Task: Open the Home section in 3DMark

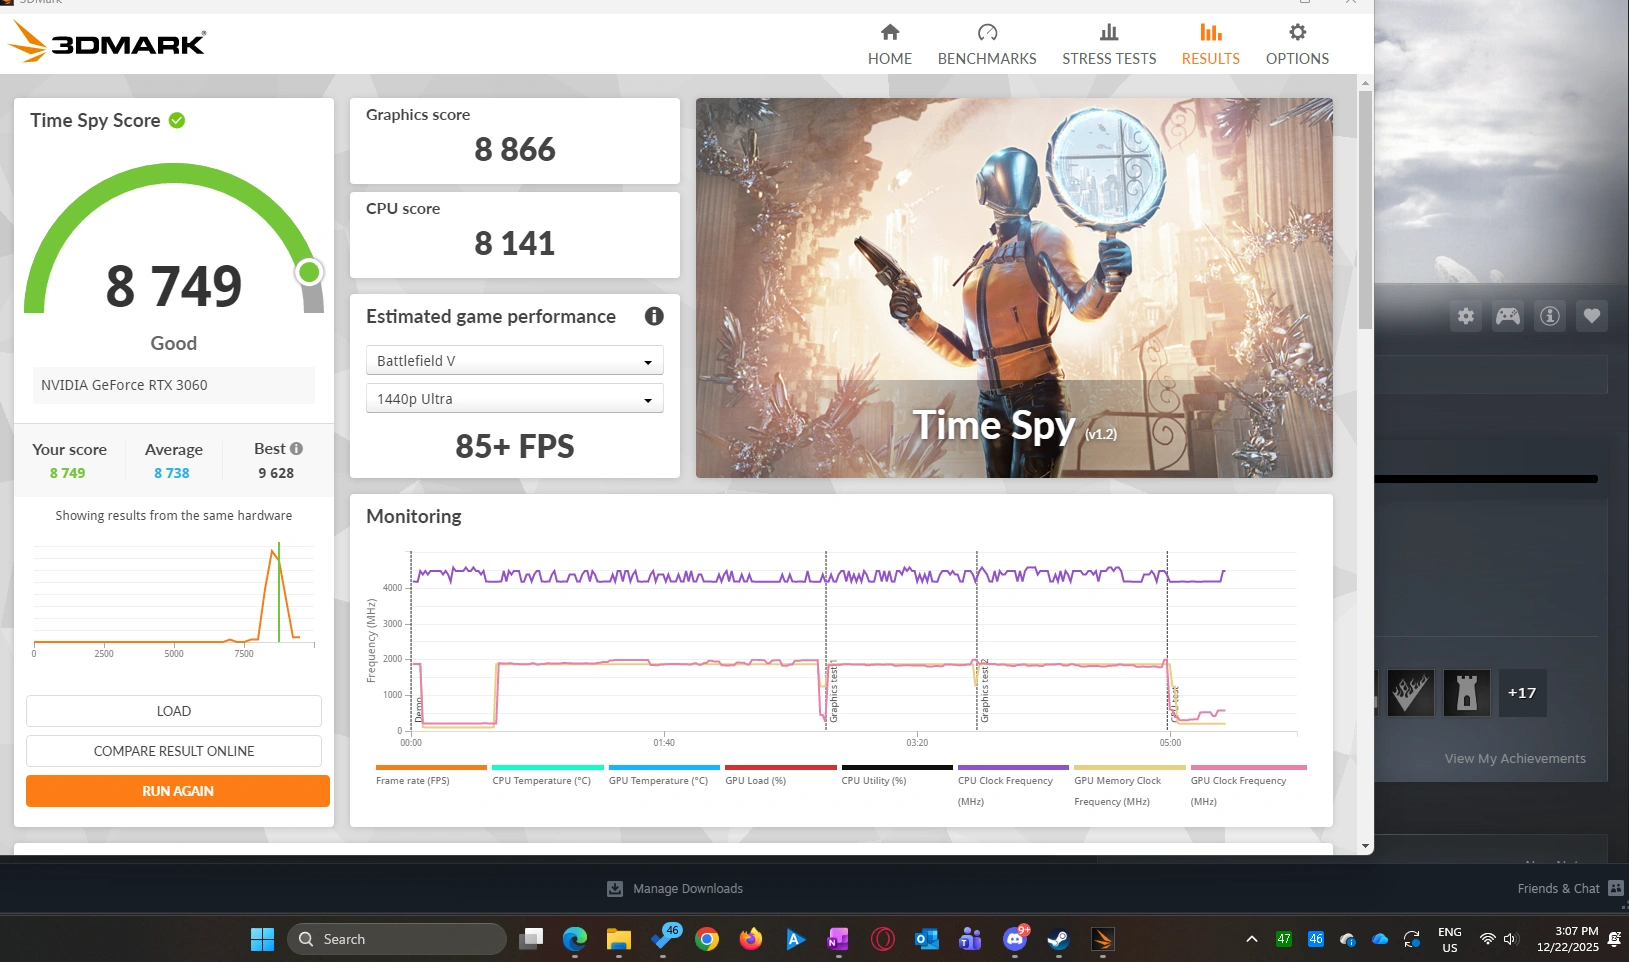Action: [x=889, y=45]
